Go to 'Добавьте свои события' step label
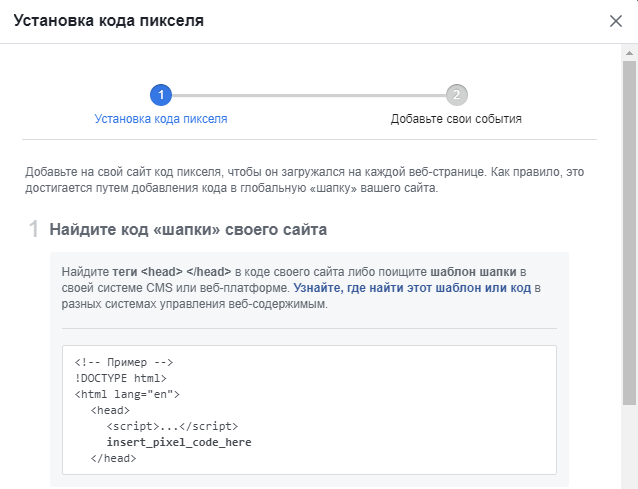Viewport: 638px width, 489px height. coord(456,119)
